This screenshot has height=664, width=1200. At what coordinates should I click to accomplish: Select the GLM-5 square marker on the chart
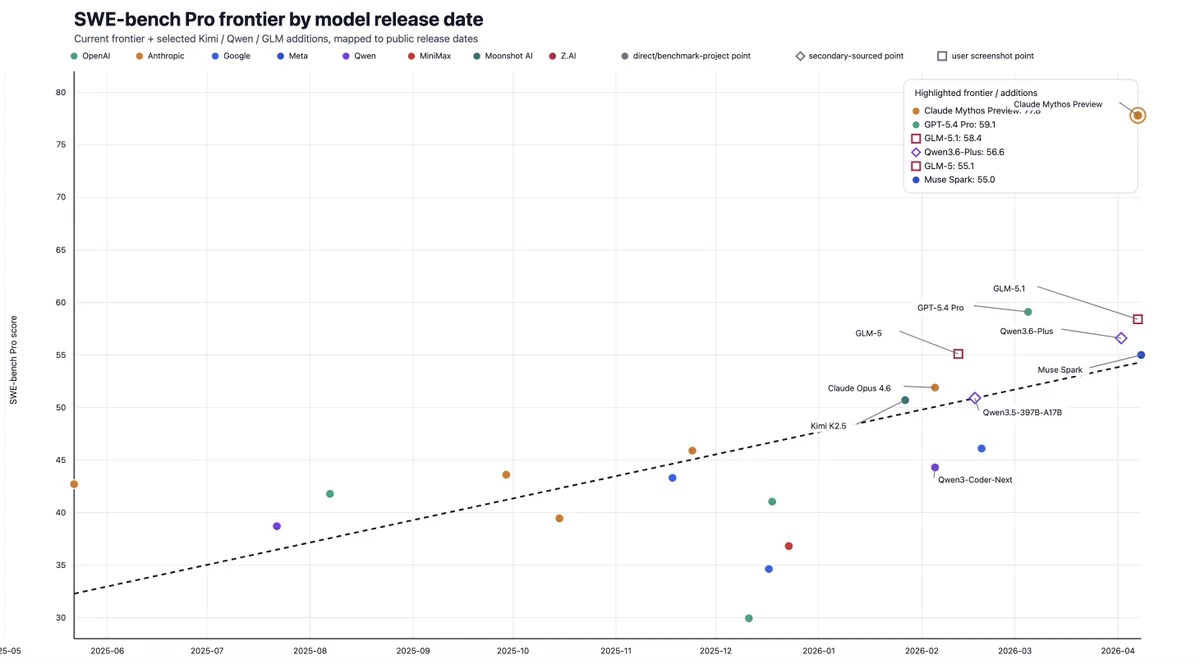tap(958, 354)
